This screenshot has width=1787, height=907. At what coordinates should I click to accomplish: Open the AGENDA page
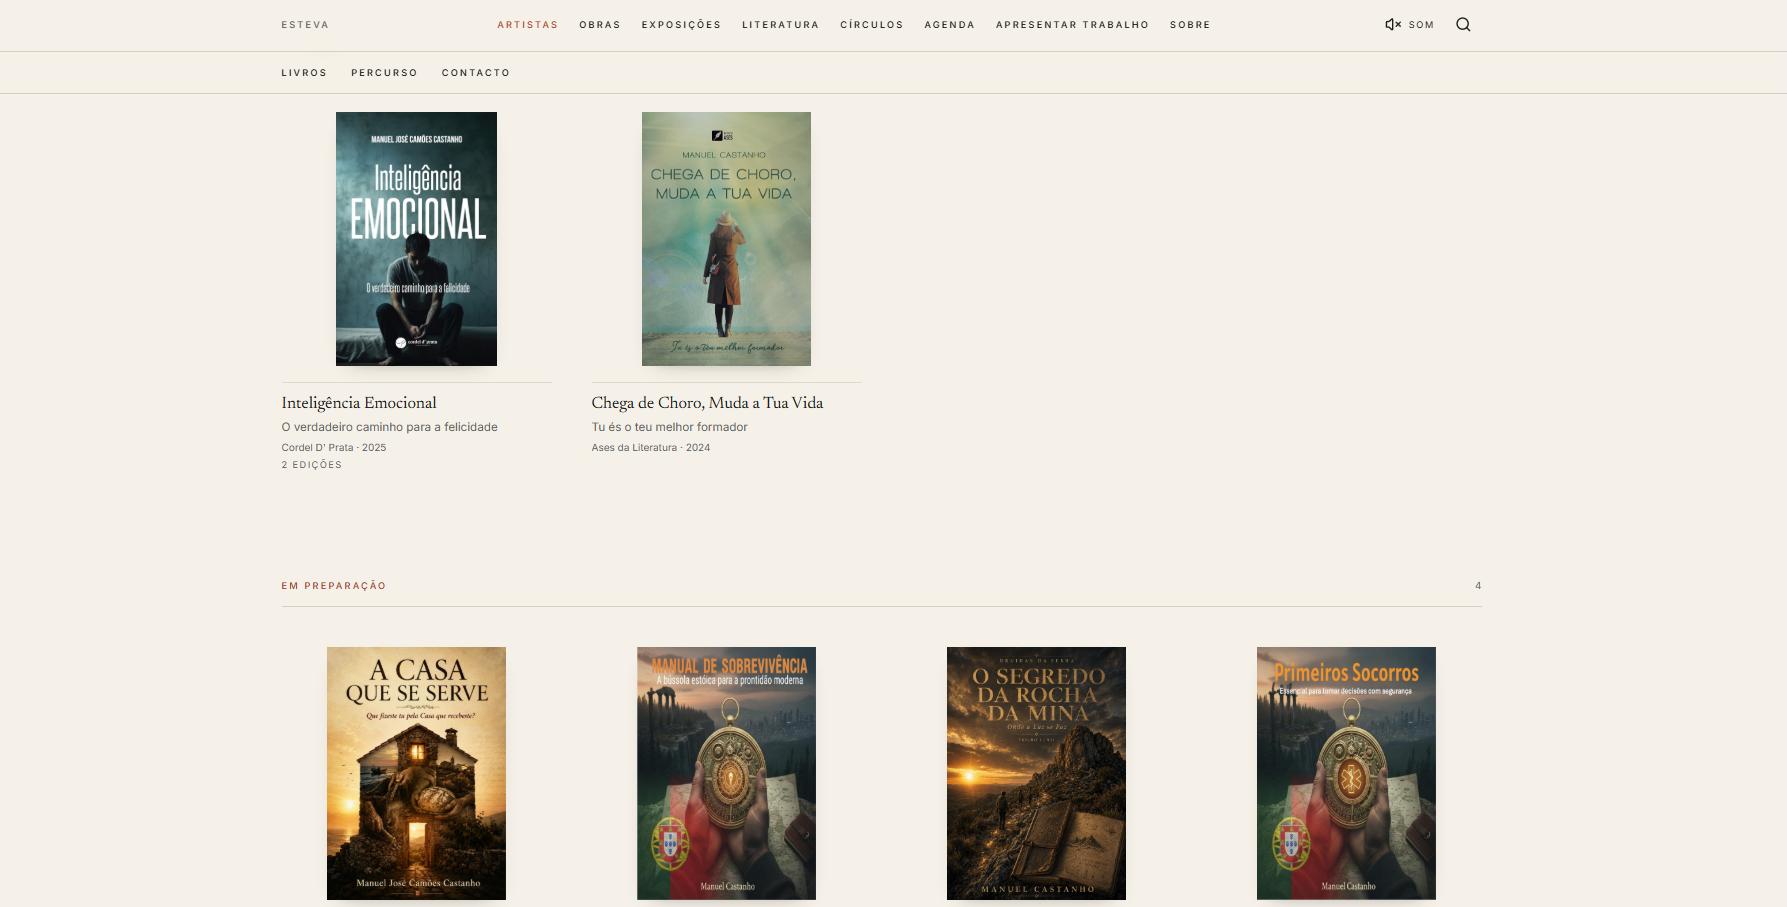pos(949,25)
